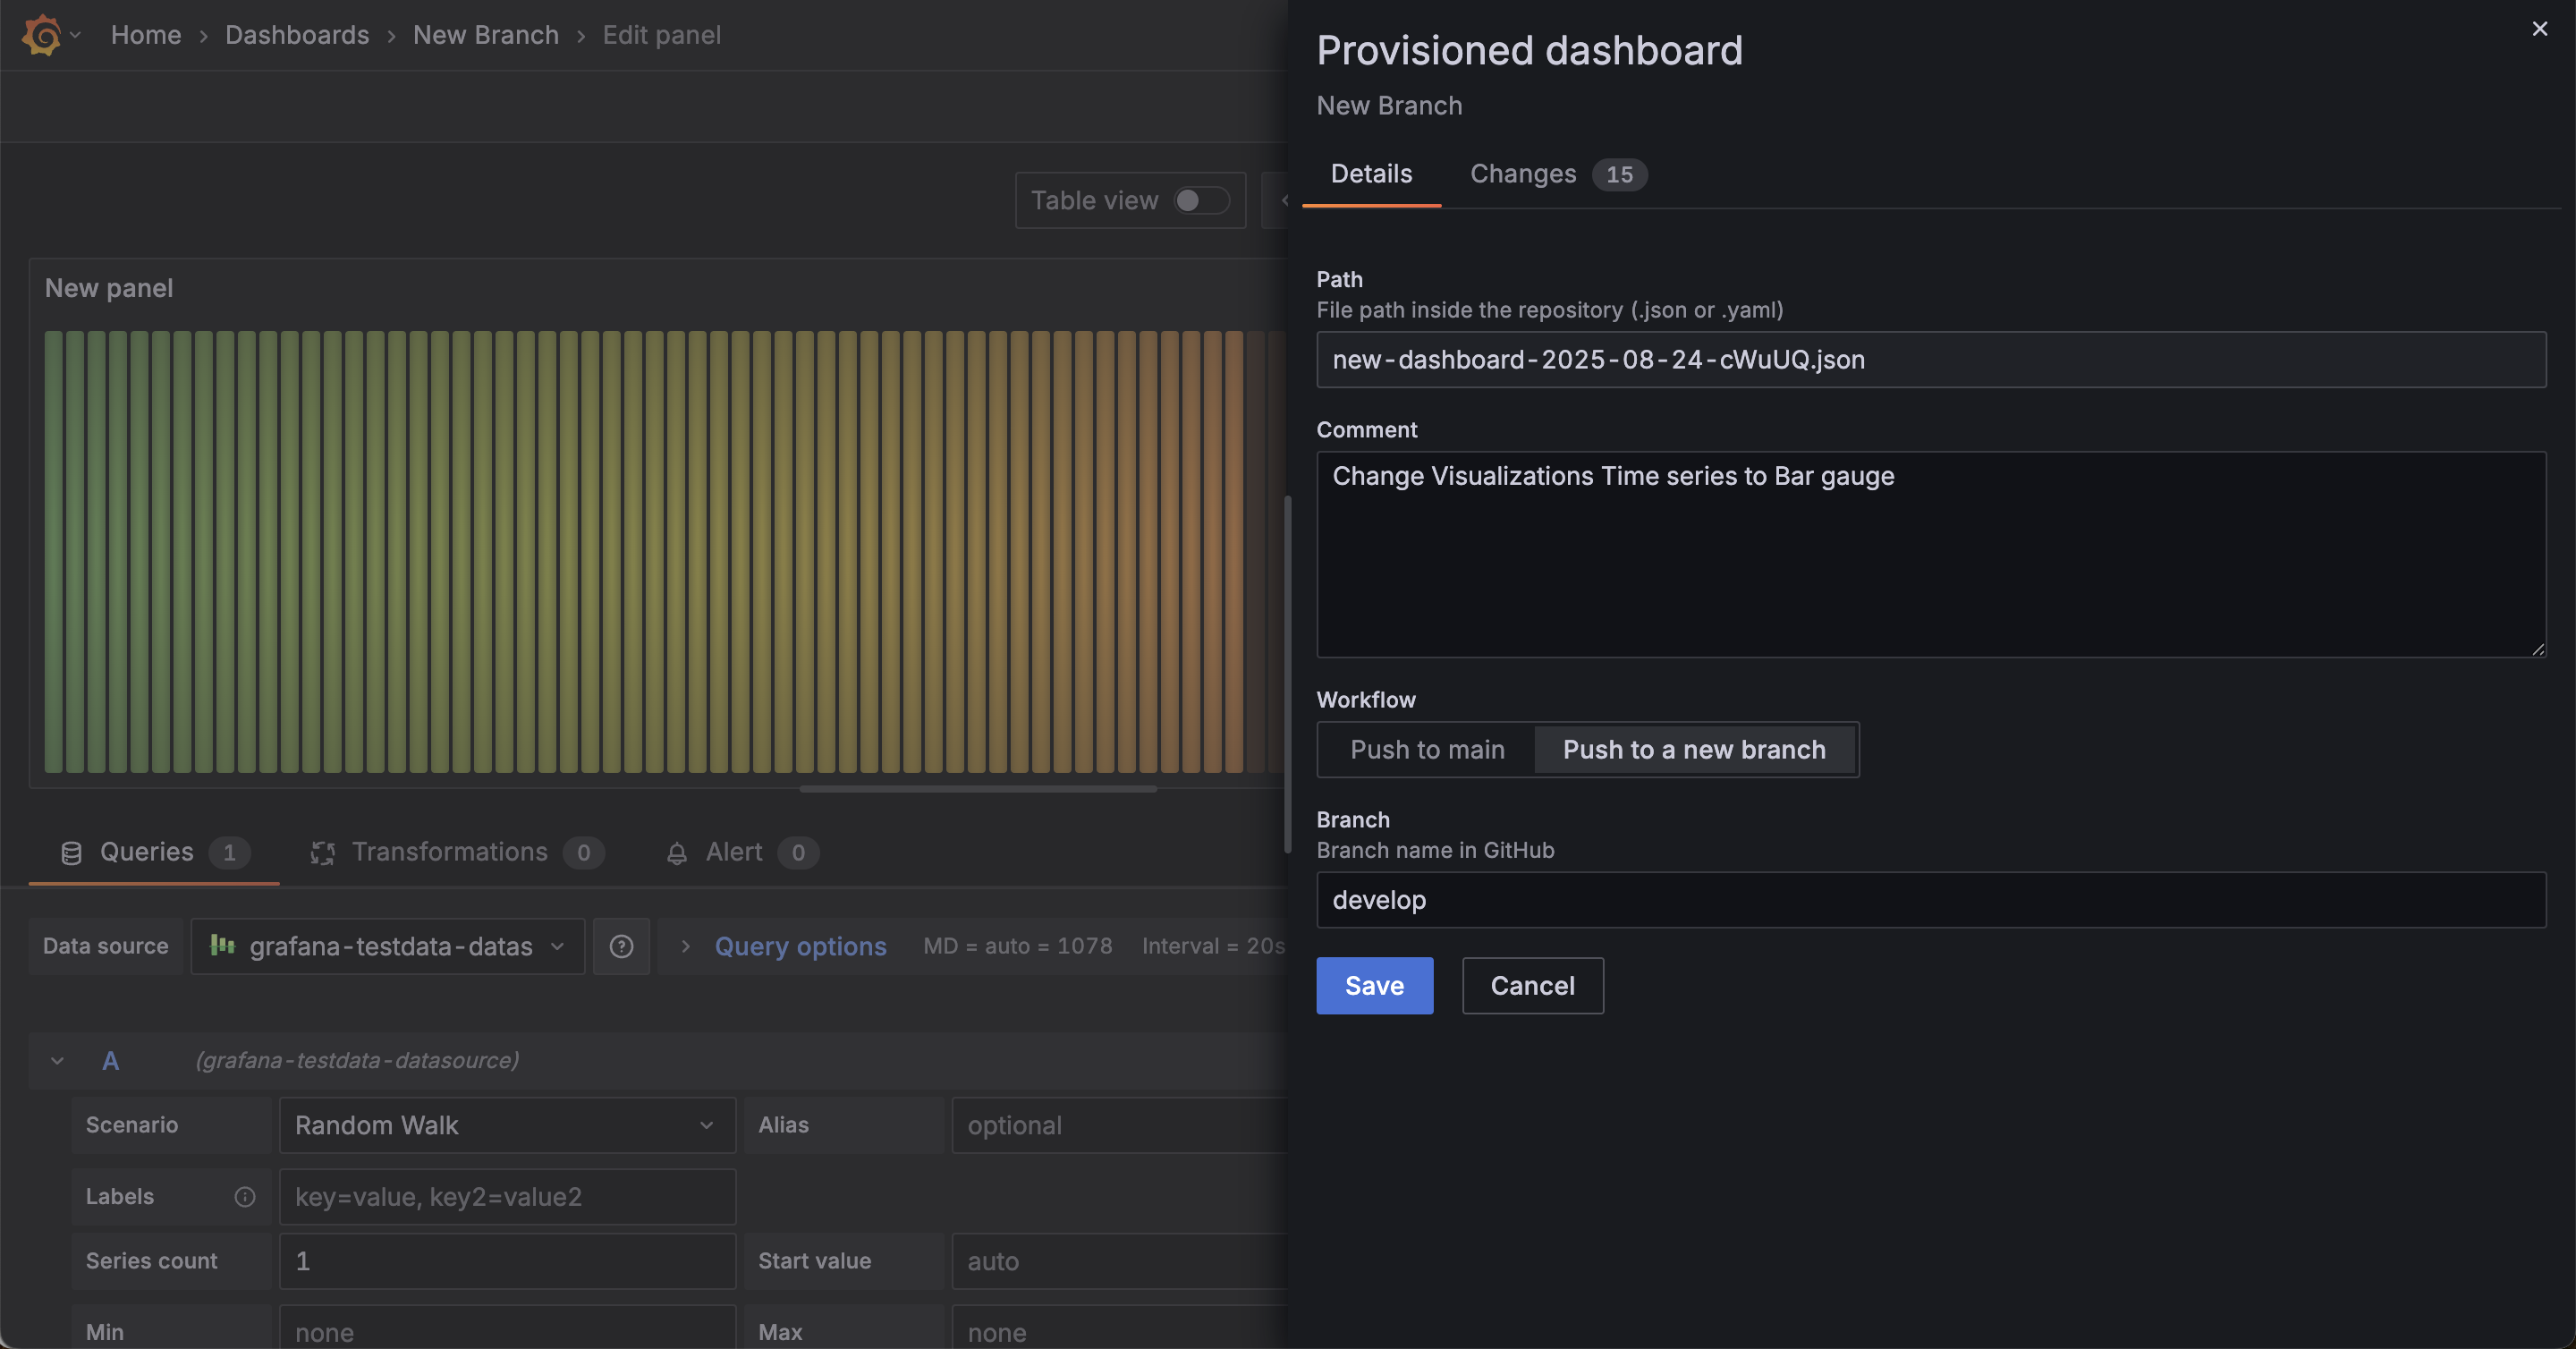Click the Transformations icon
Screen dimensions: 2576x1349
tap(322, 854)
